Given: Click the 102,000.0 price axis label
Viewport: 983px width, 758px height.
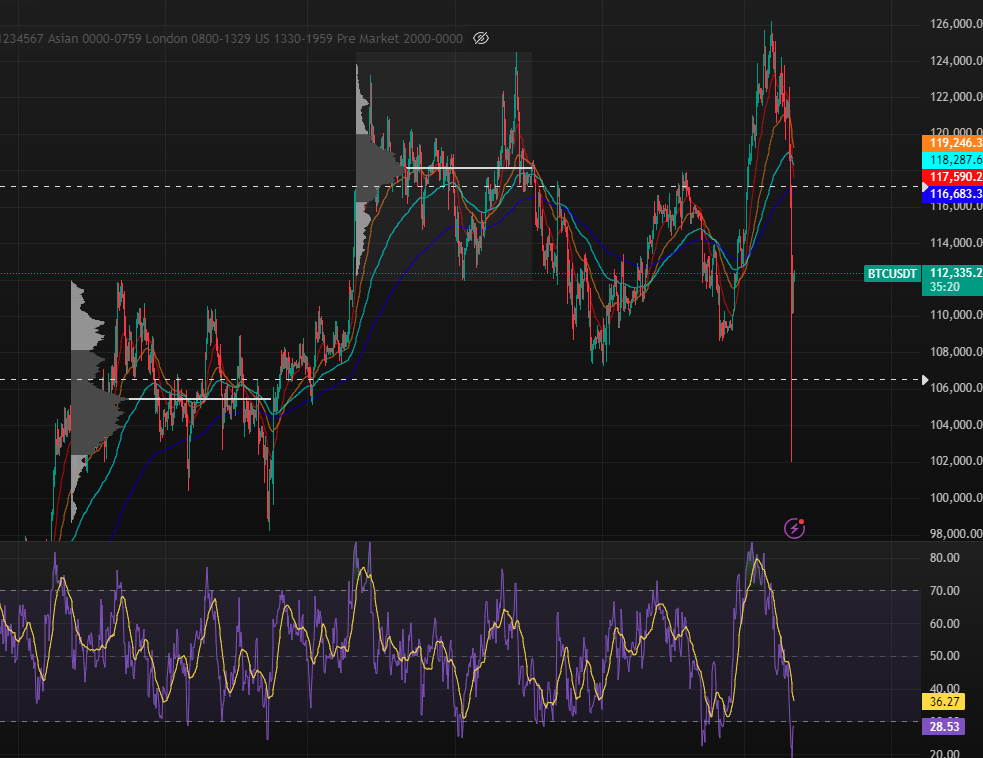Looking at the screenshot, I should pyautogui.click(x=956, y=461).
